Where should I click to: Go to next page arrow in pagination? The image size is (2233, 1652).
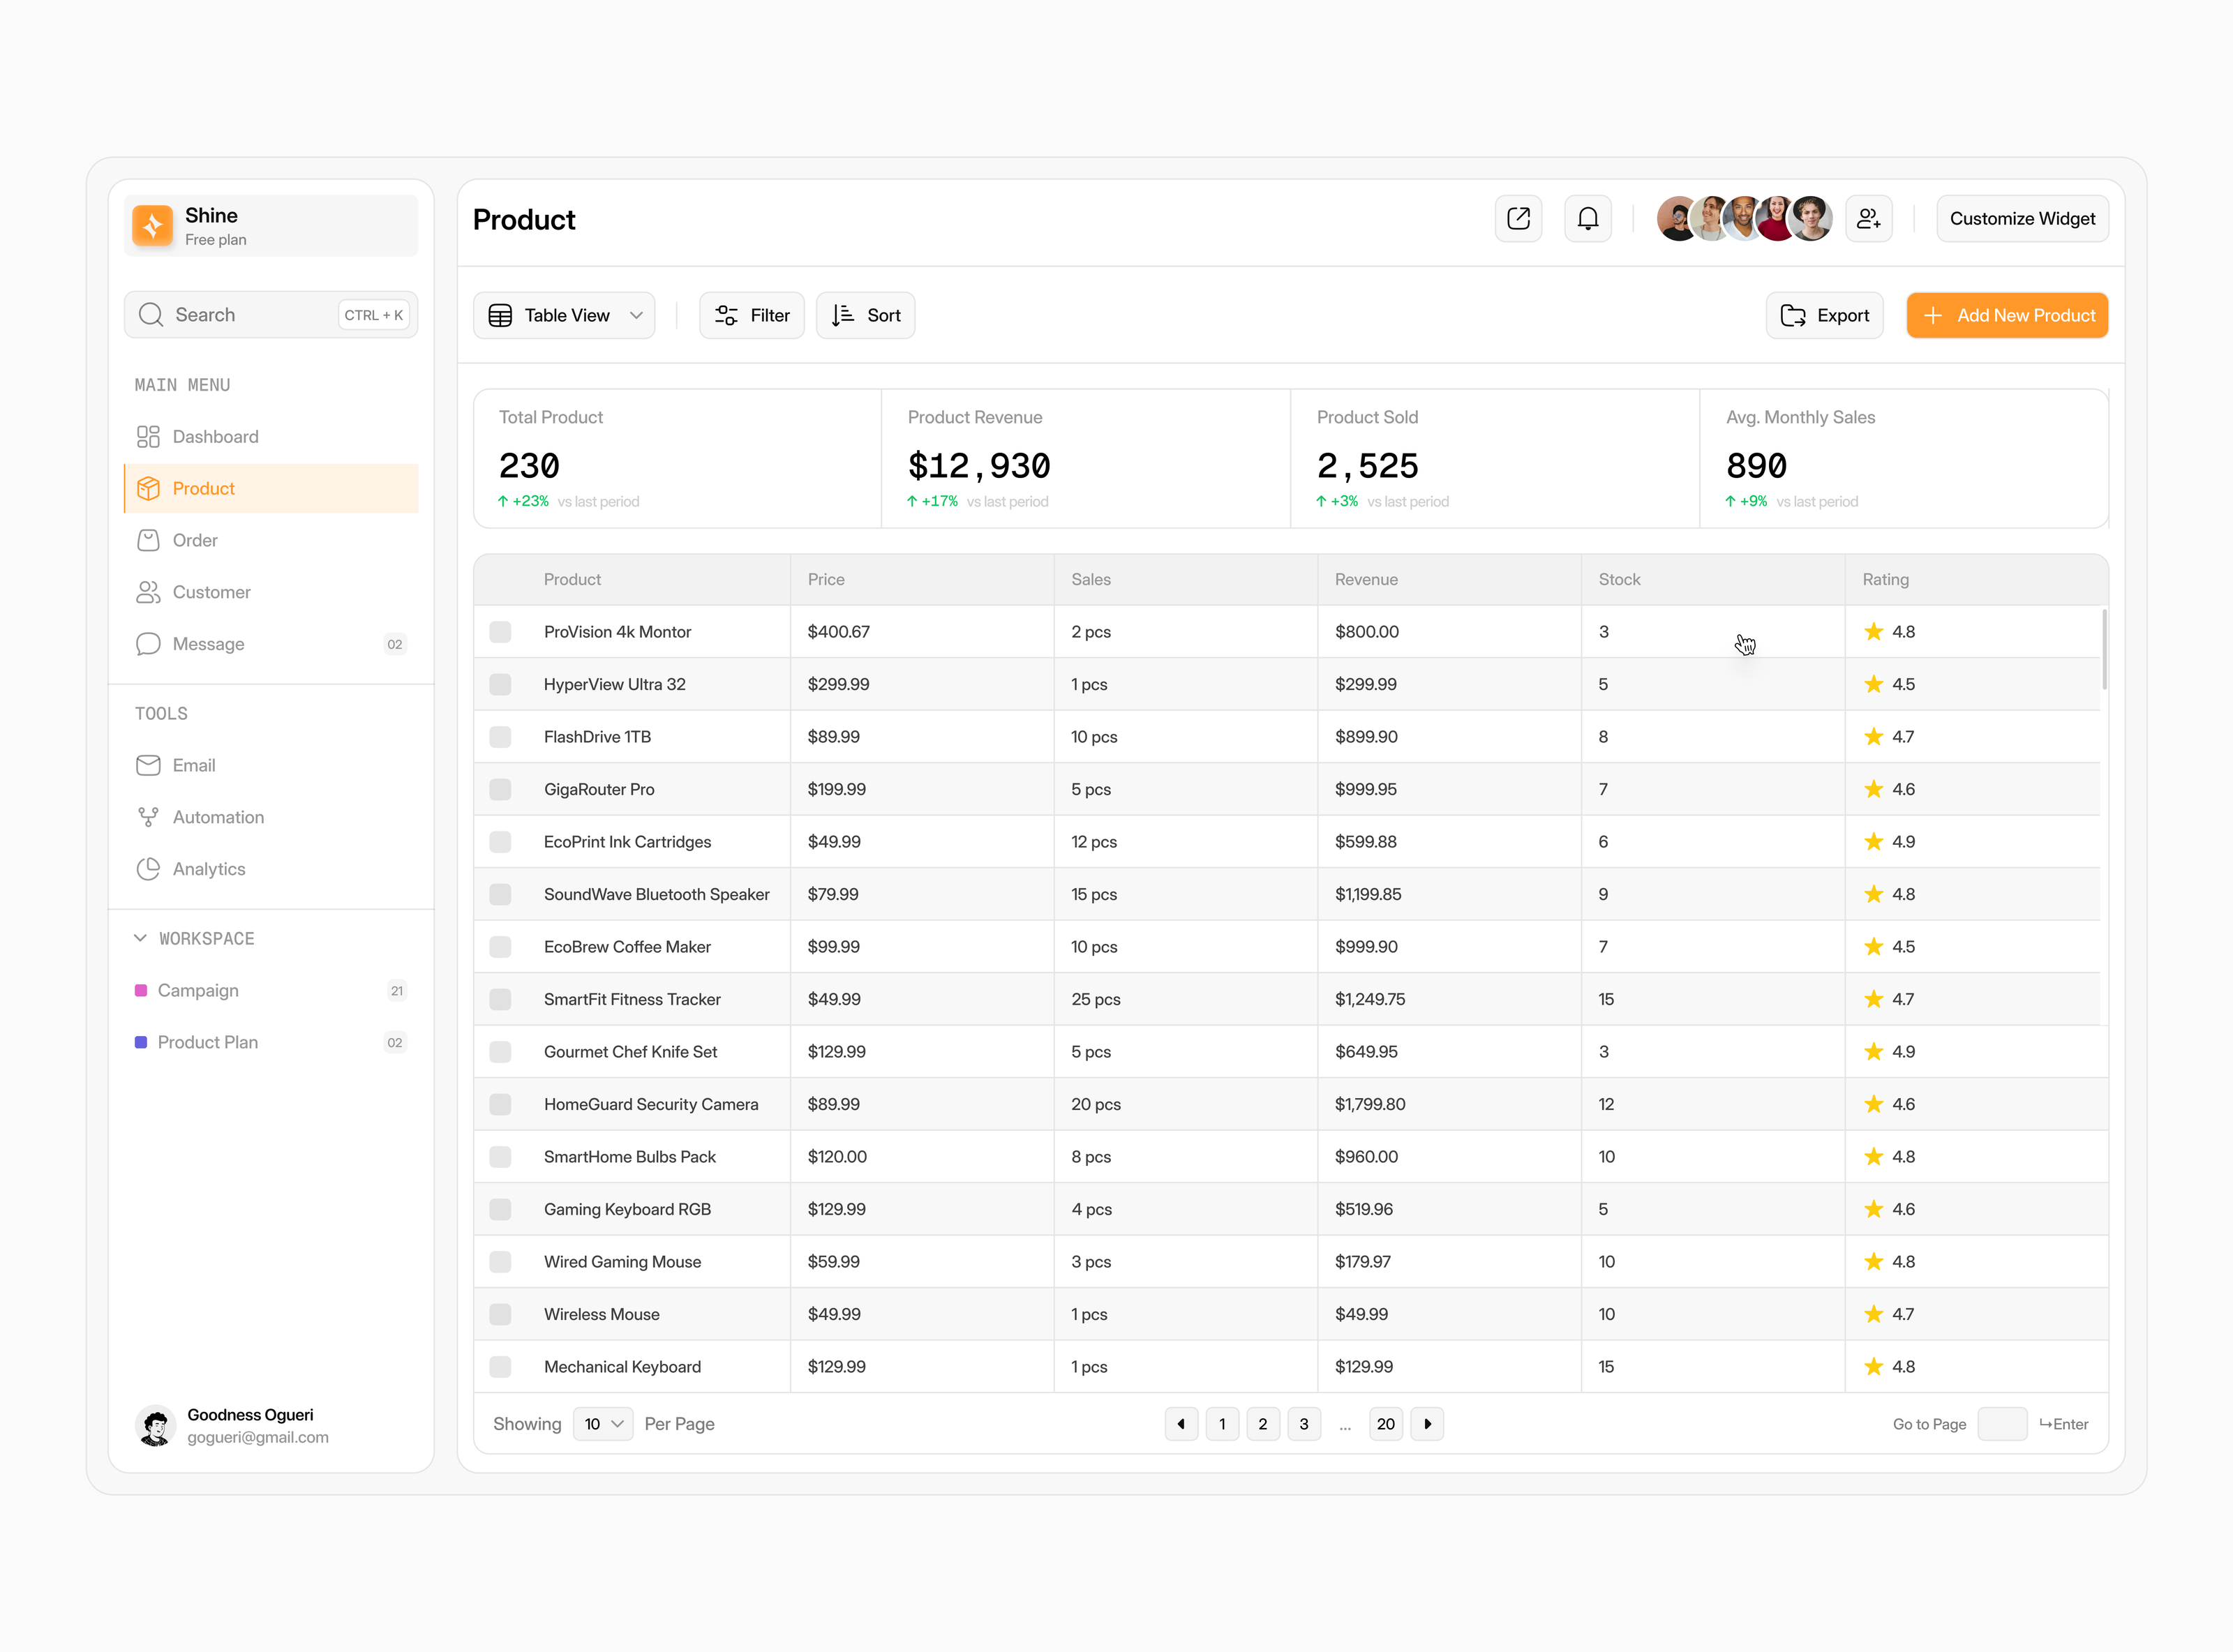[1427, 1424]
